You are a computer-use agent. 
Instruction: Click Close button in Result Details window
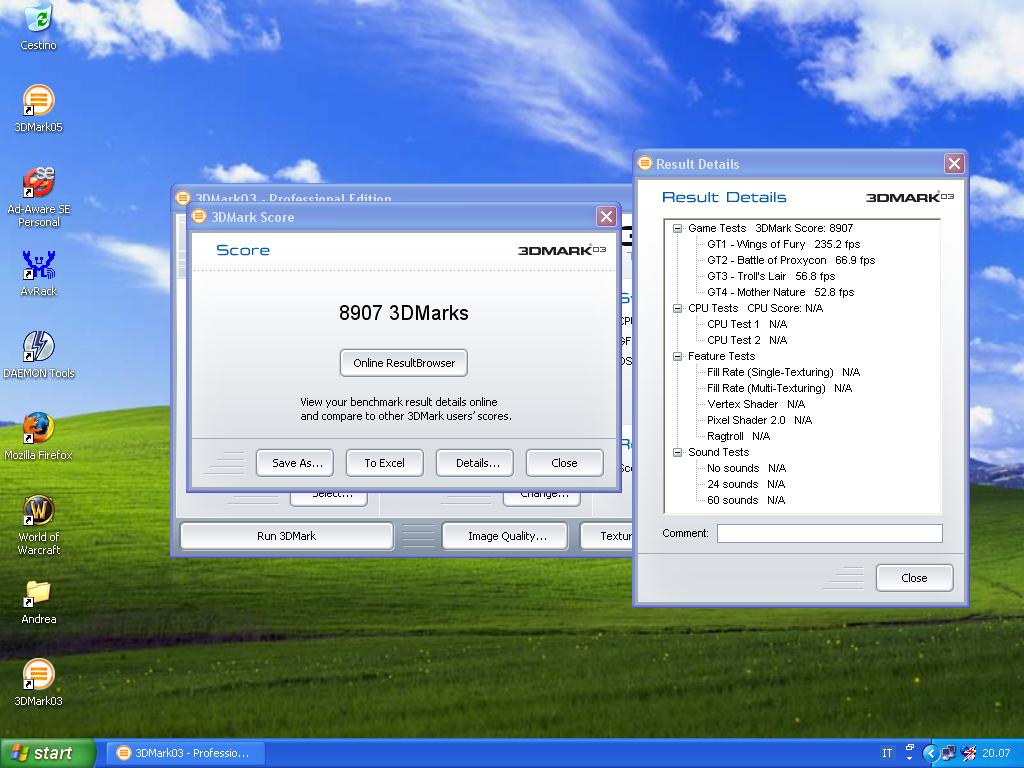coord(914,578)
